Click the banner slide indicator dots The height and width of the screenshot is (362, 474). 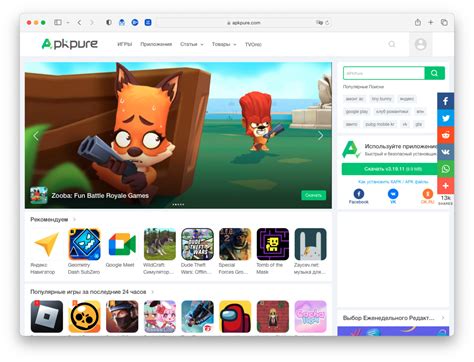pos(178,204)
